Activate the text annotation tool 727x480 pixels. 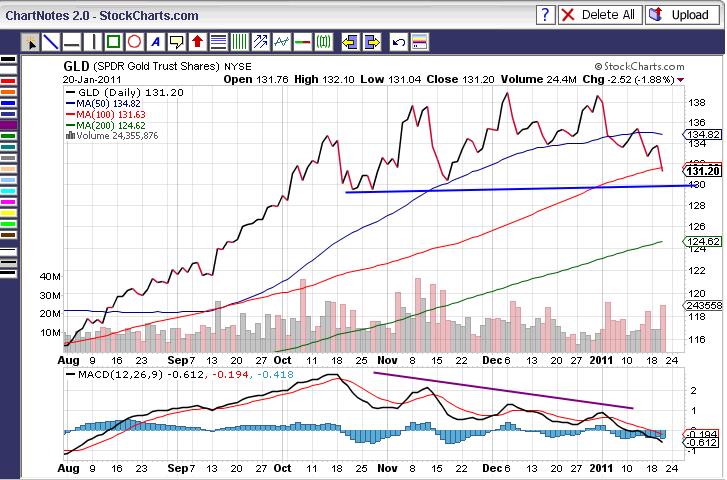point(155,42)
